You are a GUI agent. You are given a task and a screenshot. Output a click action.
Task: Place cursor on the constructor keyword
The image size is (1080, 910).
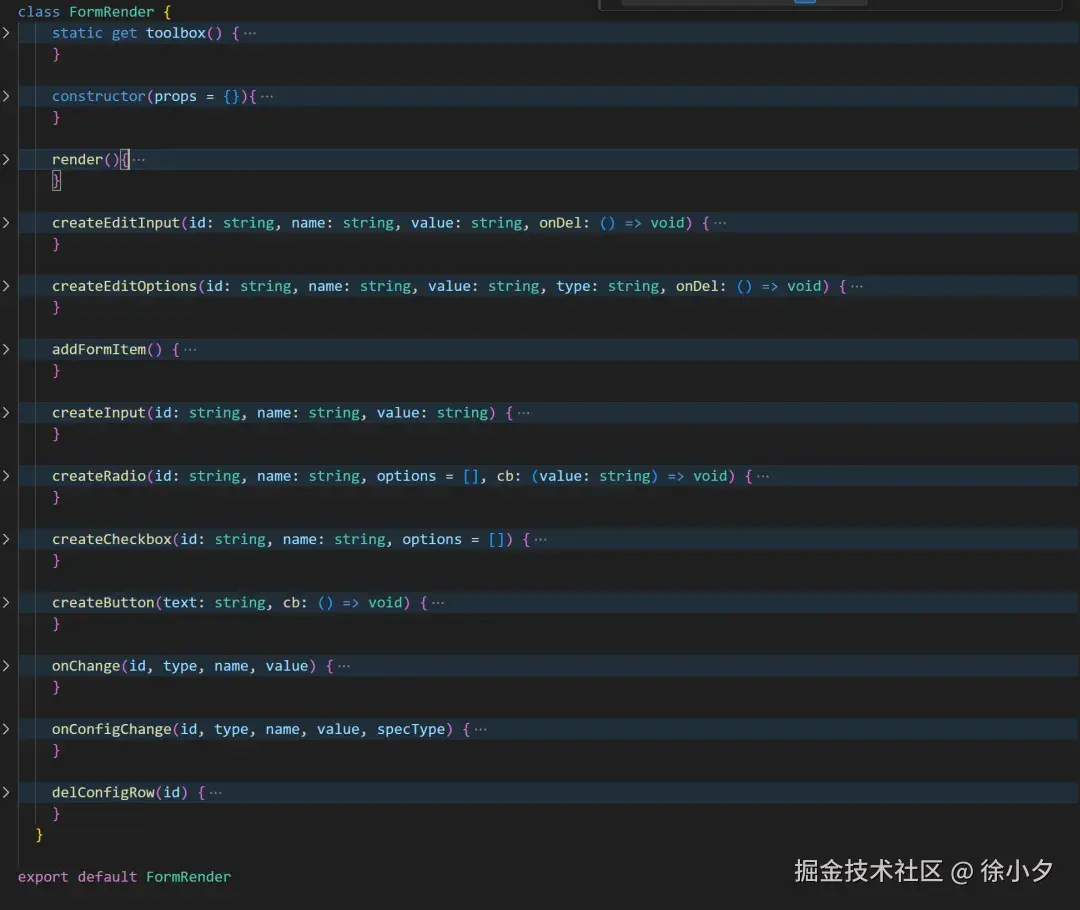[98, 96]
